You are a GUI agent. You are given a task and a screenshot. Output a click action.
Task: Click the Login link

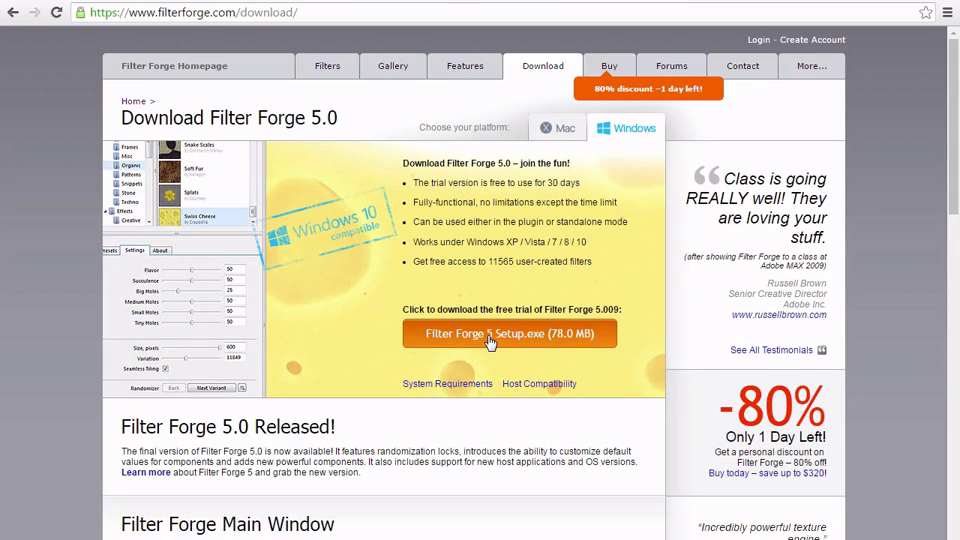[759, 40]
